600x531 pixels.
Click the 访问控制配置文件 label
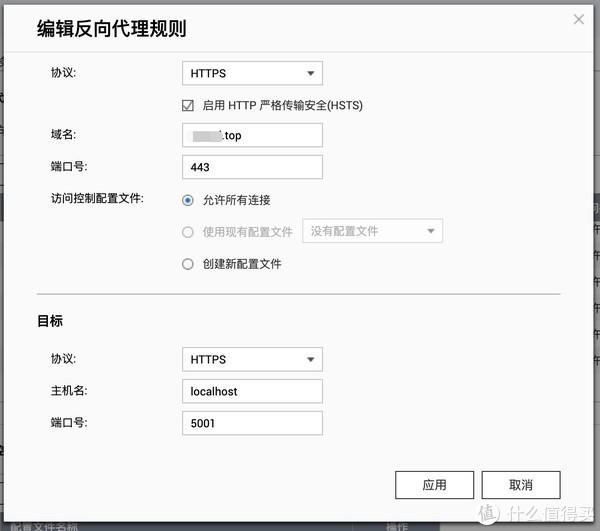[97, 198]
